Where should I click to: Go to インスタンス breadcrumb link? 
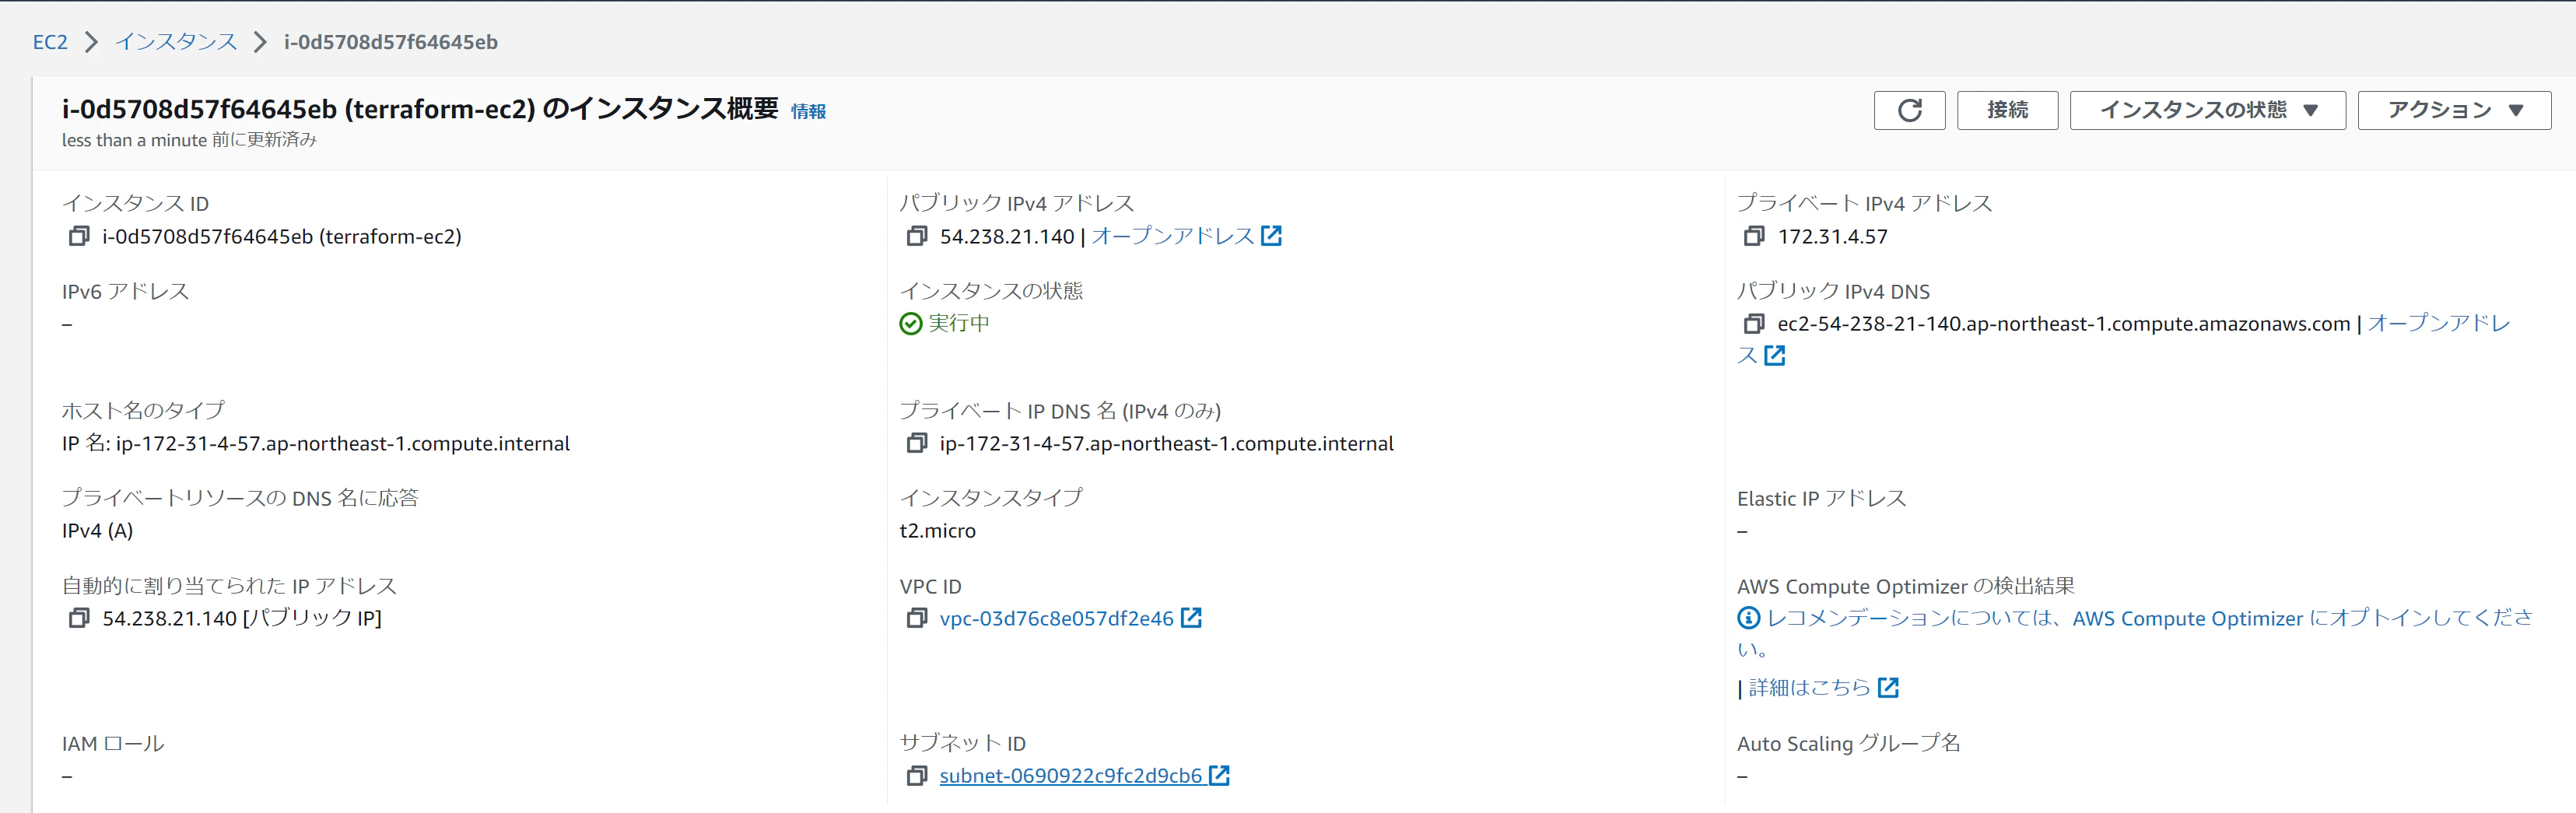pyautogui.click(x=176, y=42)
